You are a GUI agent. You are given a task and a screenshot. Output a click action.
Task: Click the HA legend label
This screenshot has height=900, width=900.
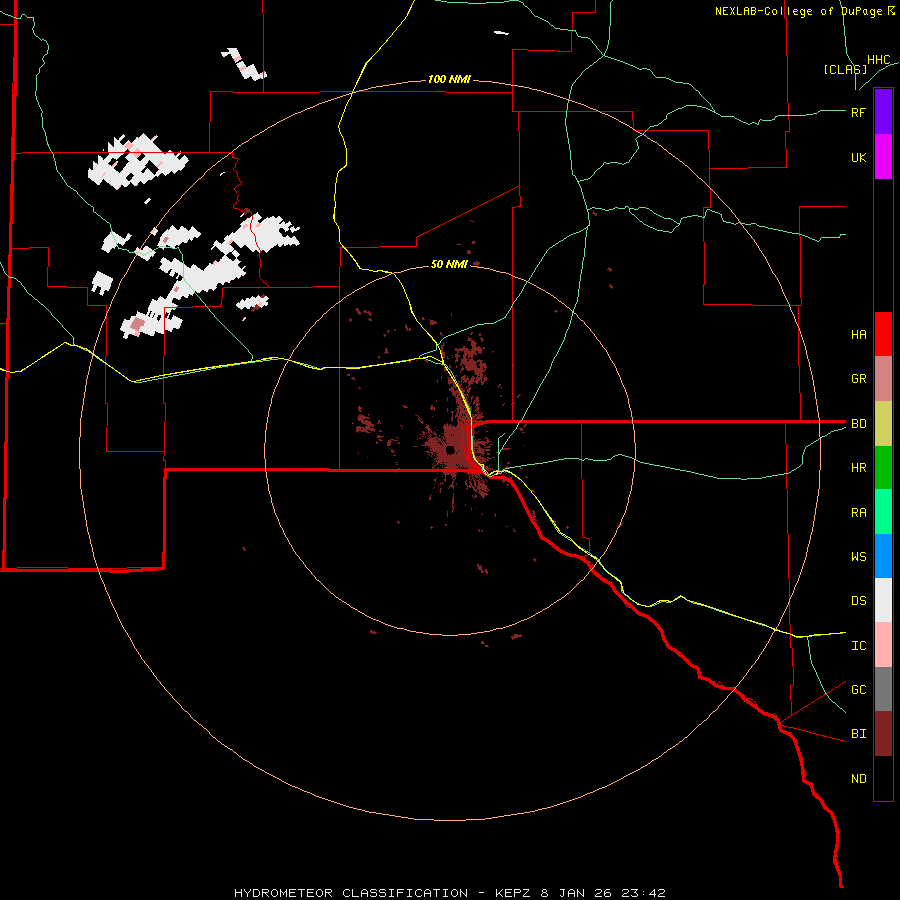click(858, 335)
